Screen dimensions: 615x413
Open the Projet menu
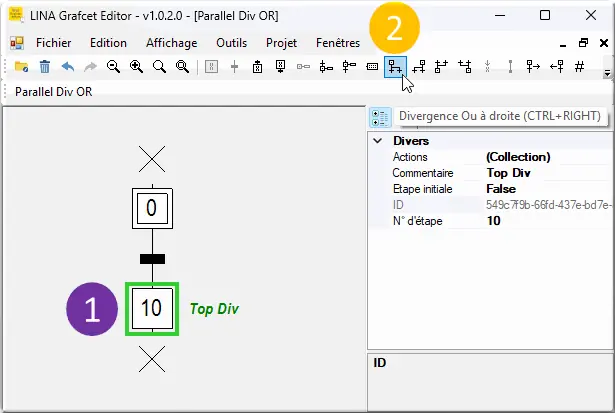pos(281,43)
